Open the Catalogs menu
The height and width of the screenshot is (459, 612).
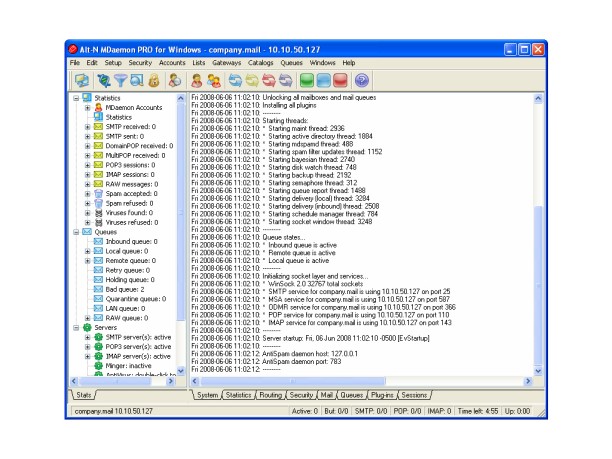260,62
